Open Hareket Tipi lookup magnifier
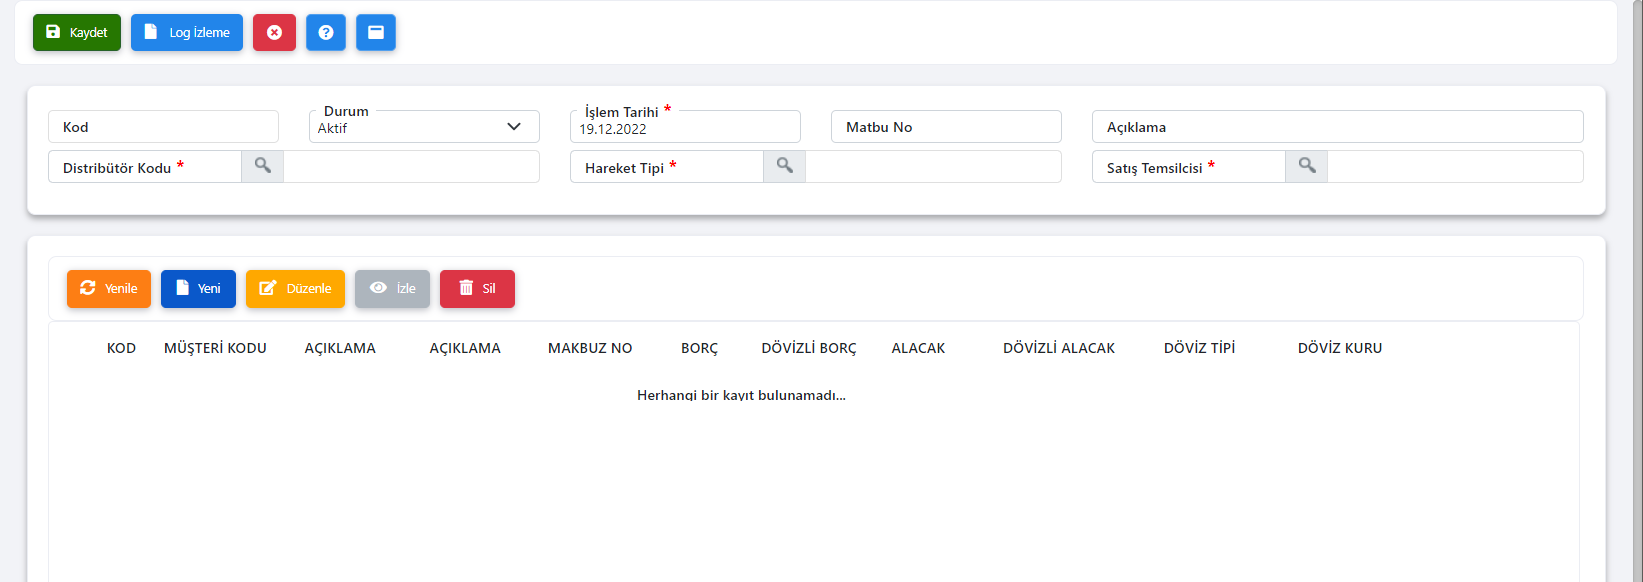 785,166
